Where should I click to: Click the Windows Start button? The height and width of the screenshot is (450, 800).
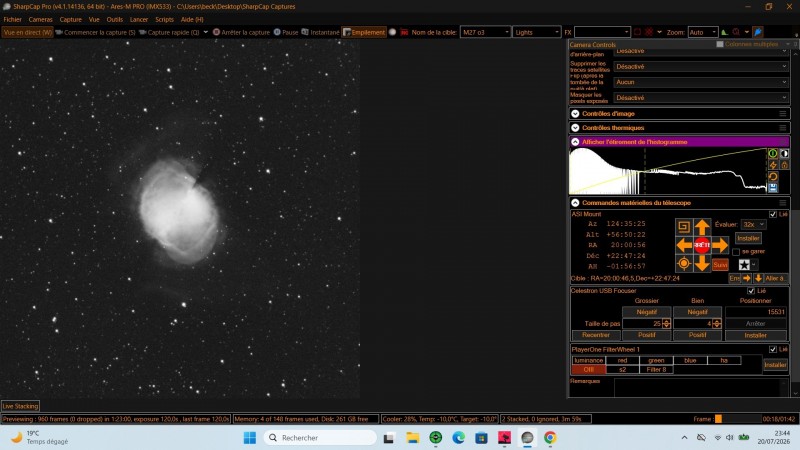(x=249, y=438)
